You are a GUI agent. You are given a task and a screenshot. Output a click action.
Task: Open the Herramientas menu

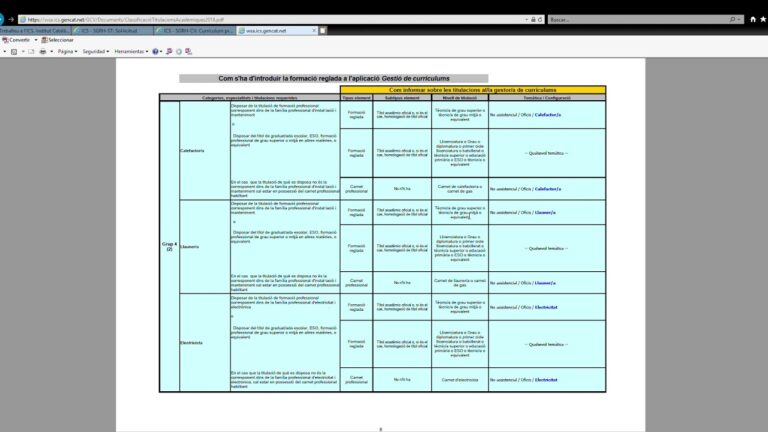point(131,51)
